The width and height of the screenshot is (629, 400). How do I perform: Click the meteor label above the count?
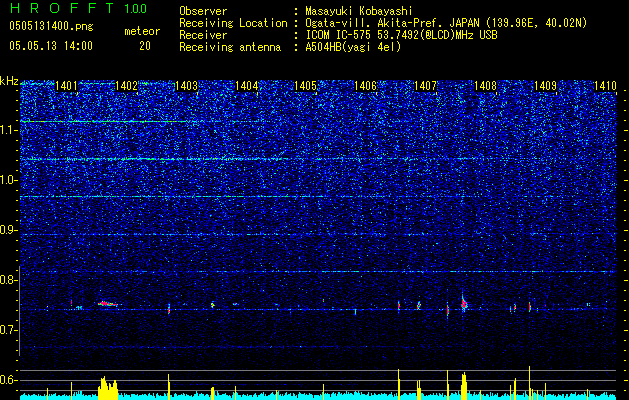[142, 31]
